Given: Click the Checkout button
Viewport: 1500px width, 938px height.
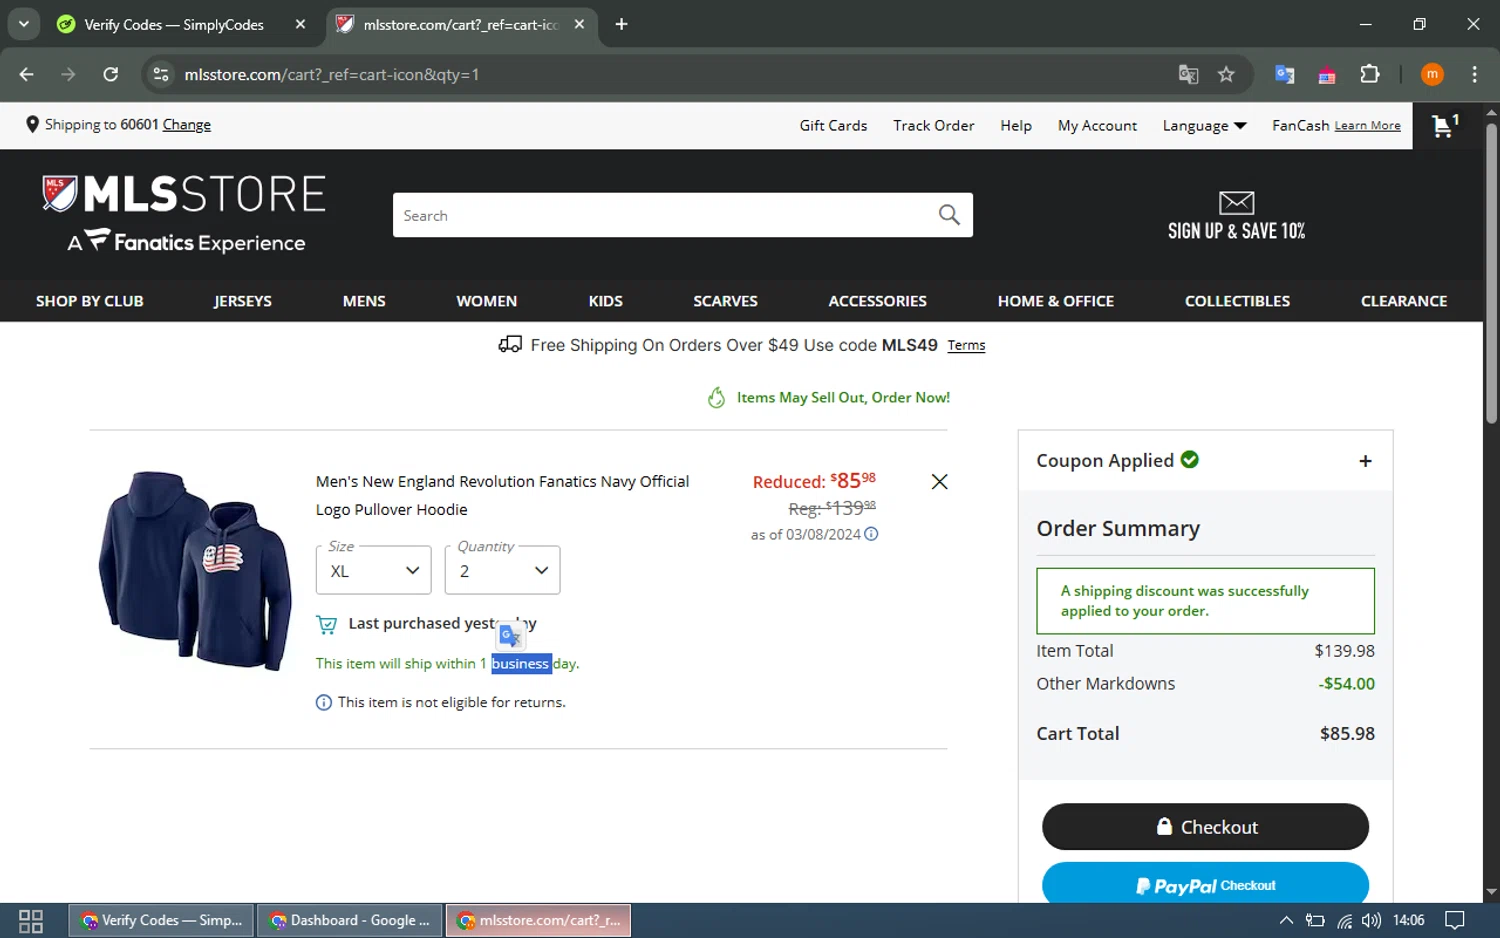Looking at the screenshot, I should [1205, 827].
